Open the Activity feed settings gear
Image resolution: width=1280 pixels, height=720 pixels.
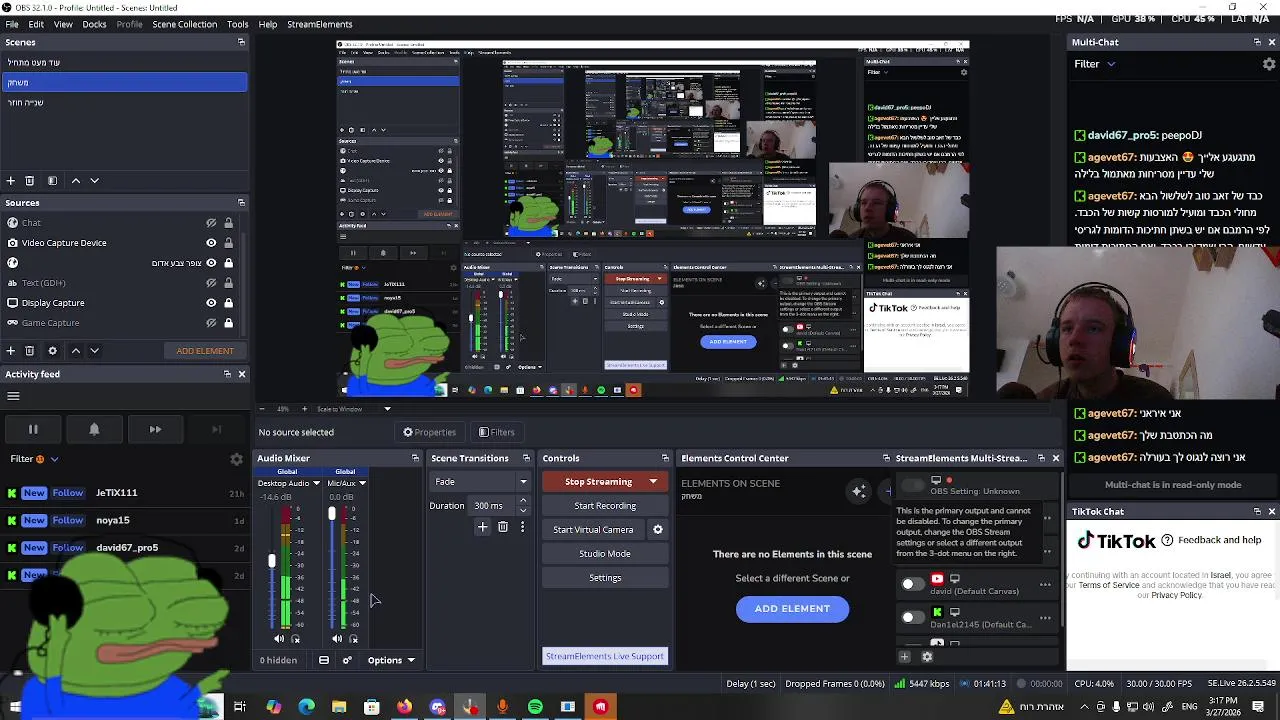pyautogui.click(x=237, y=459)
